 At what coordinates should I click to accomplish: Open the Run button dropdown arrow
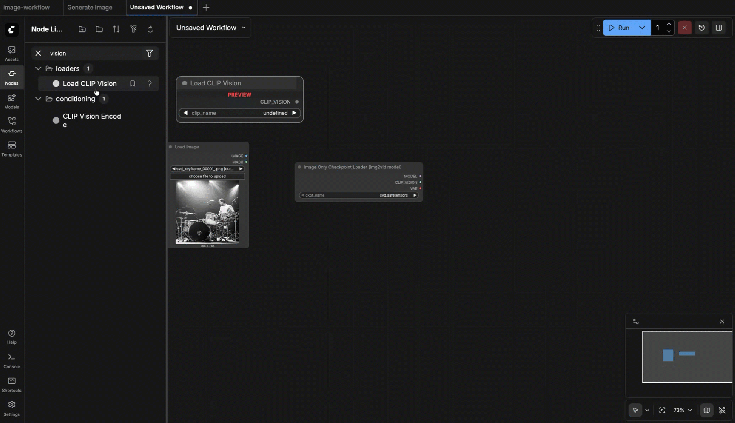coord(642,28)
